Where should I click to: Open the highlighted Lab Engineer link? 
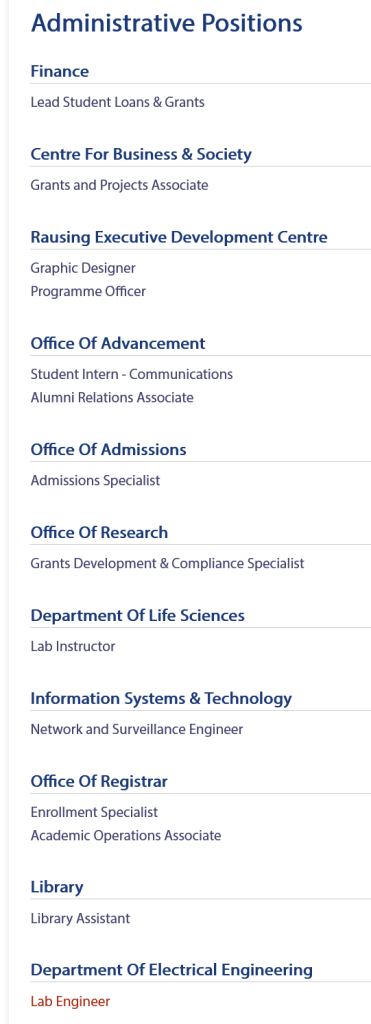point(71,1001)
